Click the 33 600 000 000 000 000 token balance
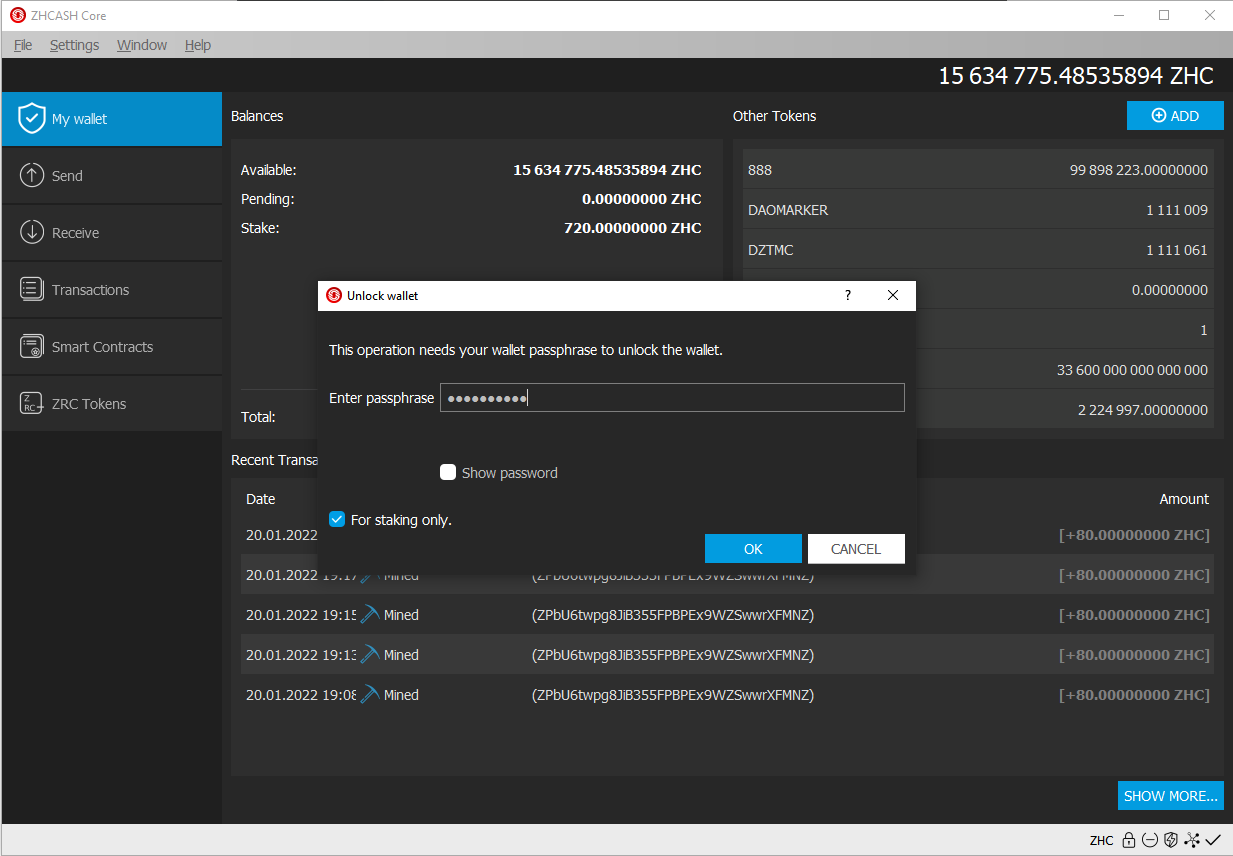The height and width of the screenshot is (856, 1233). click(x=1132, y=370)
